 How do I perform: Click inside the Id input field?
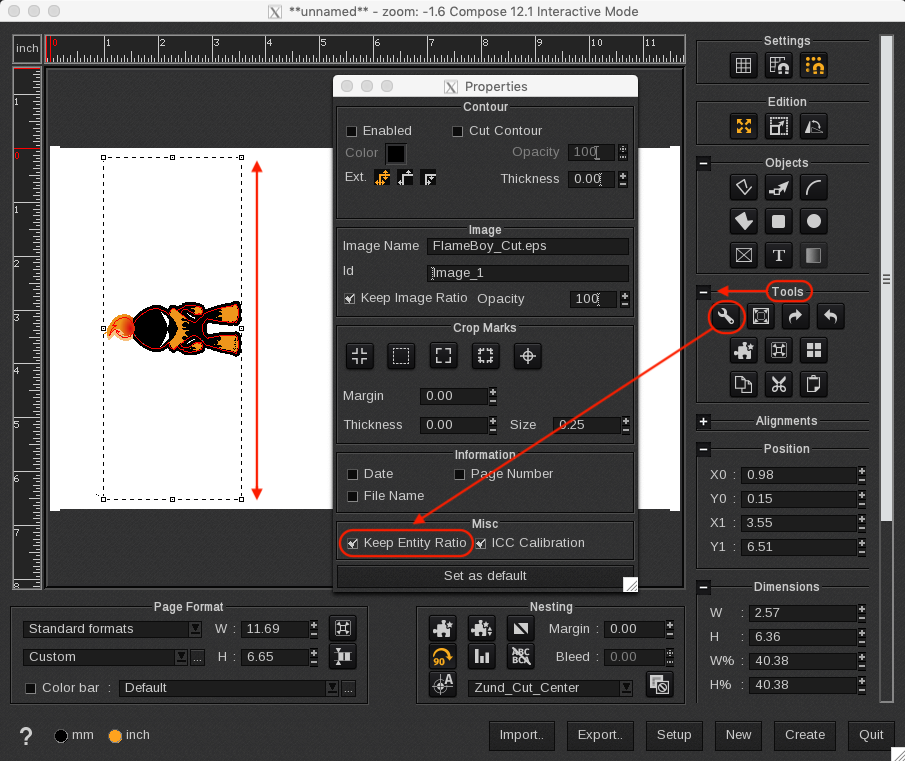coord(527,272)
